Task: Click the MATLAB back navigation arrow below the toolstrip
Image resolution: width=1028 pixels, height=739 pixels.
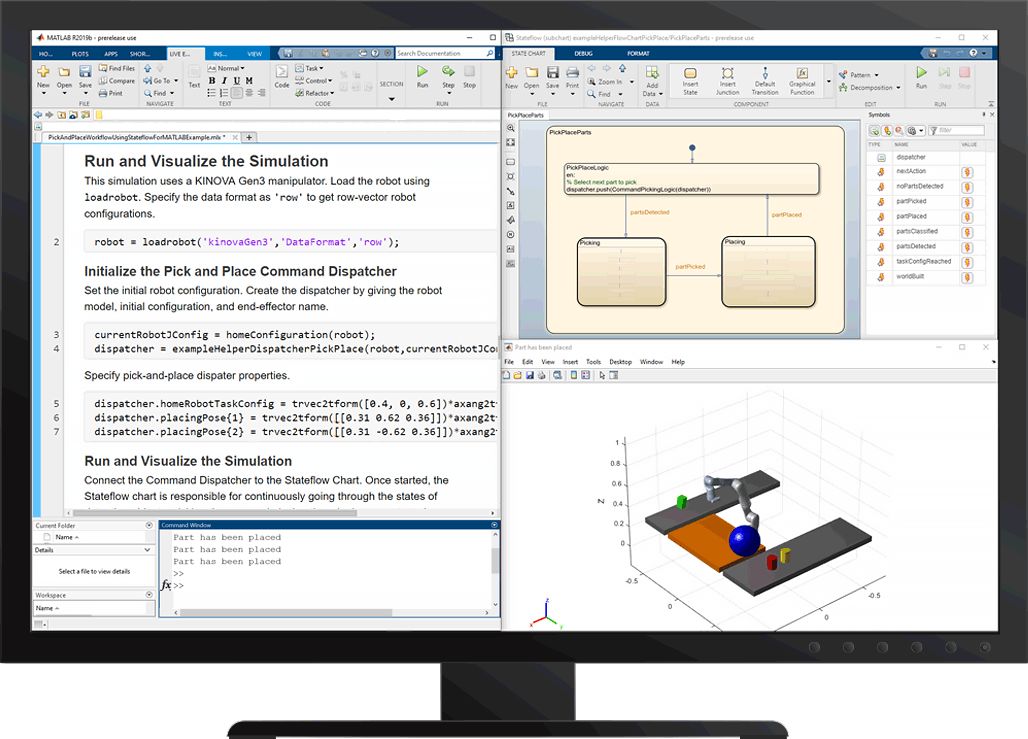Action: pyautogui.click(x=38, y=115)
